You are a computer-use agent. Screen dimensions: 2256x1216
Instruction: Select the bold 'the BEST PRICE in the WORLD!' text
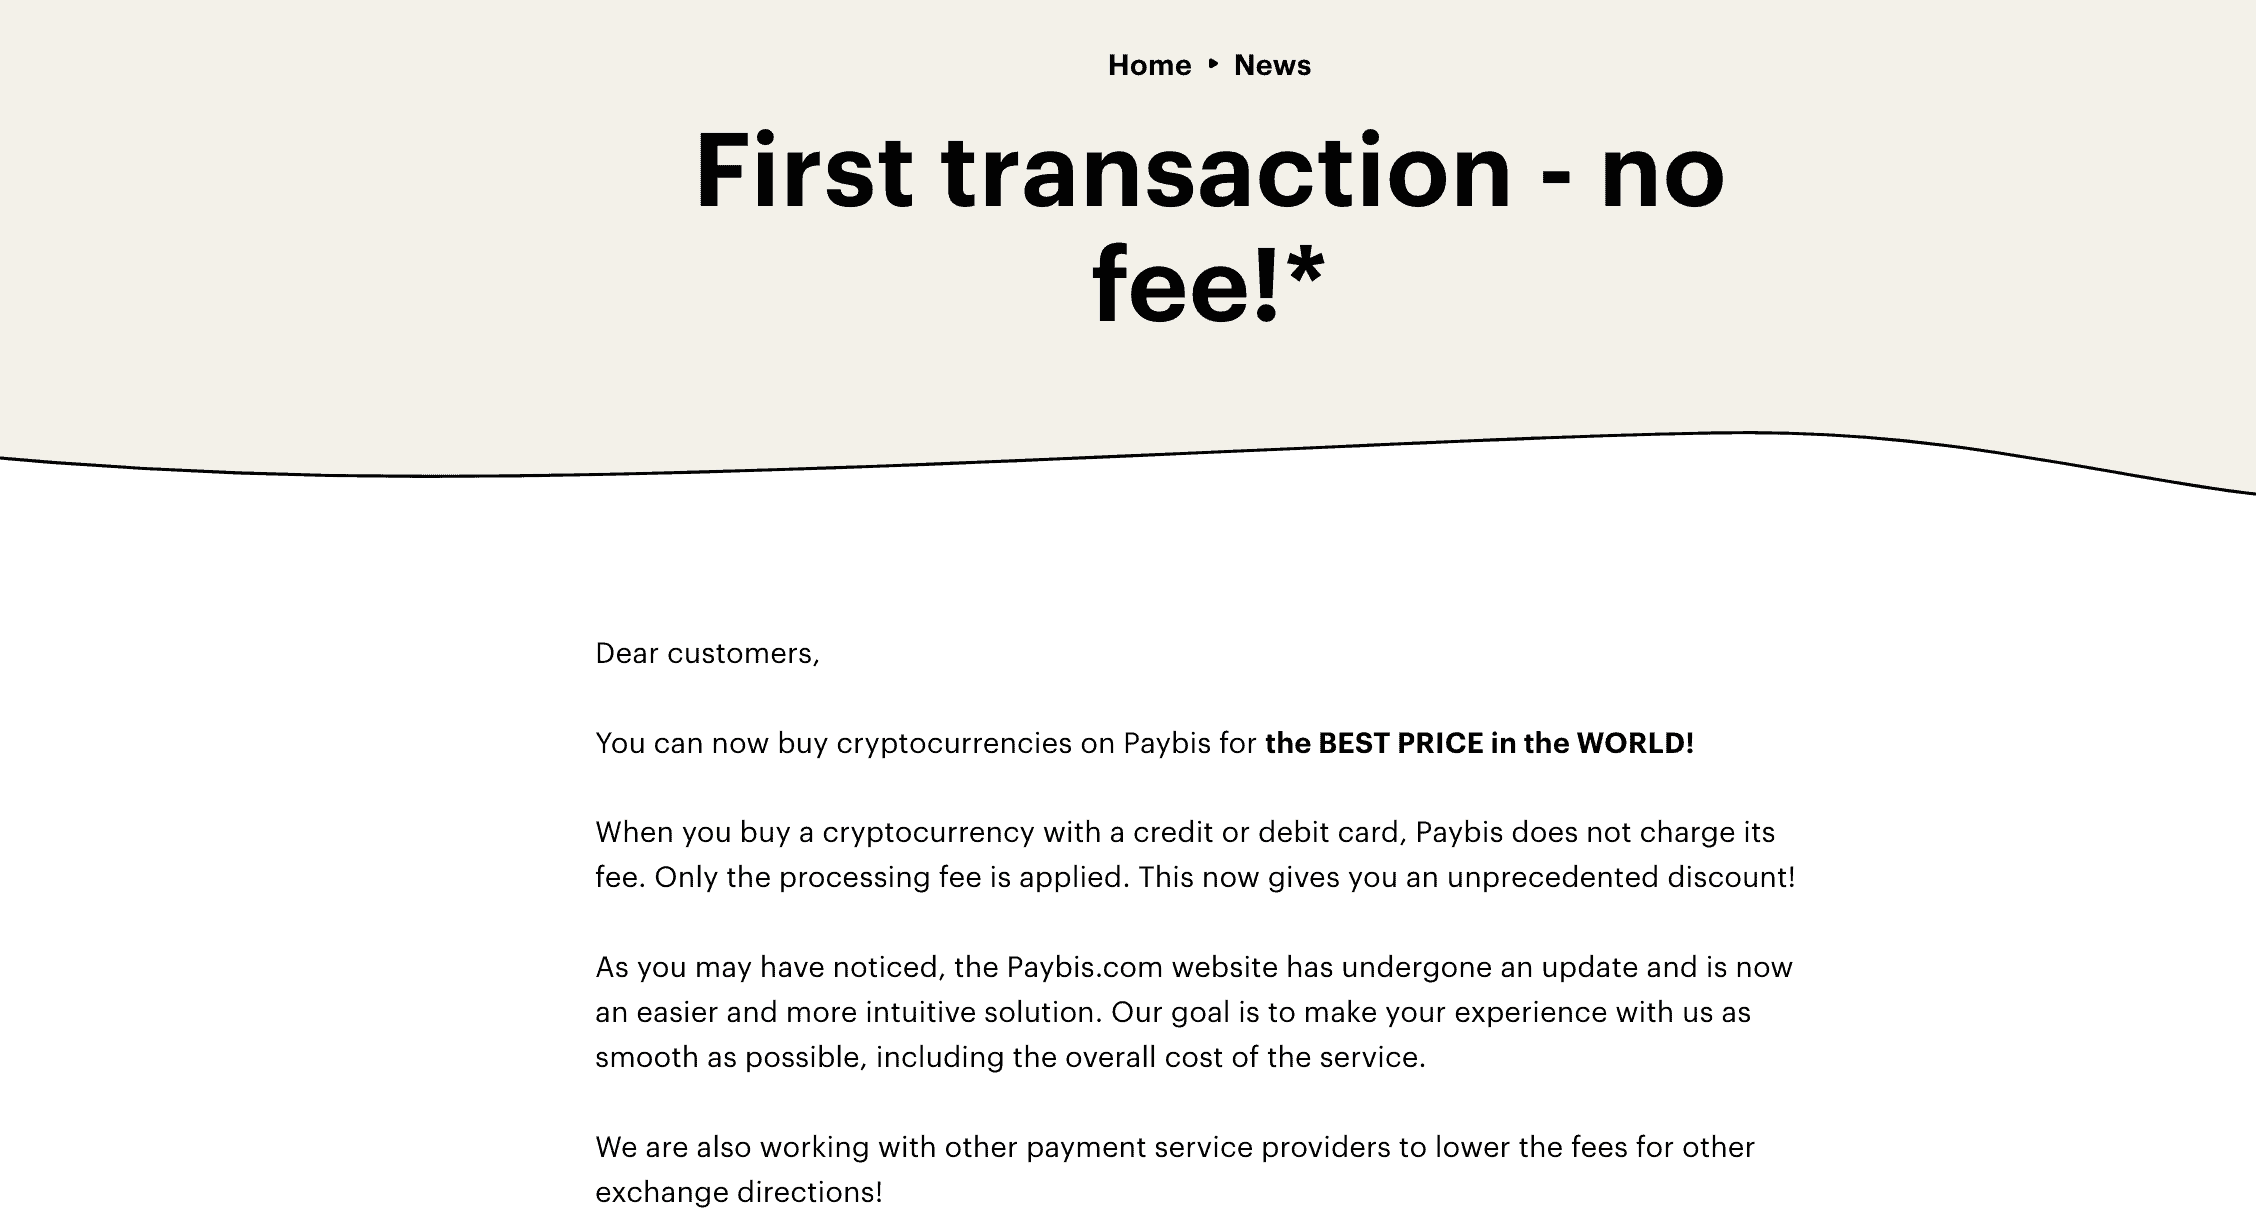click(x=1479, y=743)
